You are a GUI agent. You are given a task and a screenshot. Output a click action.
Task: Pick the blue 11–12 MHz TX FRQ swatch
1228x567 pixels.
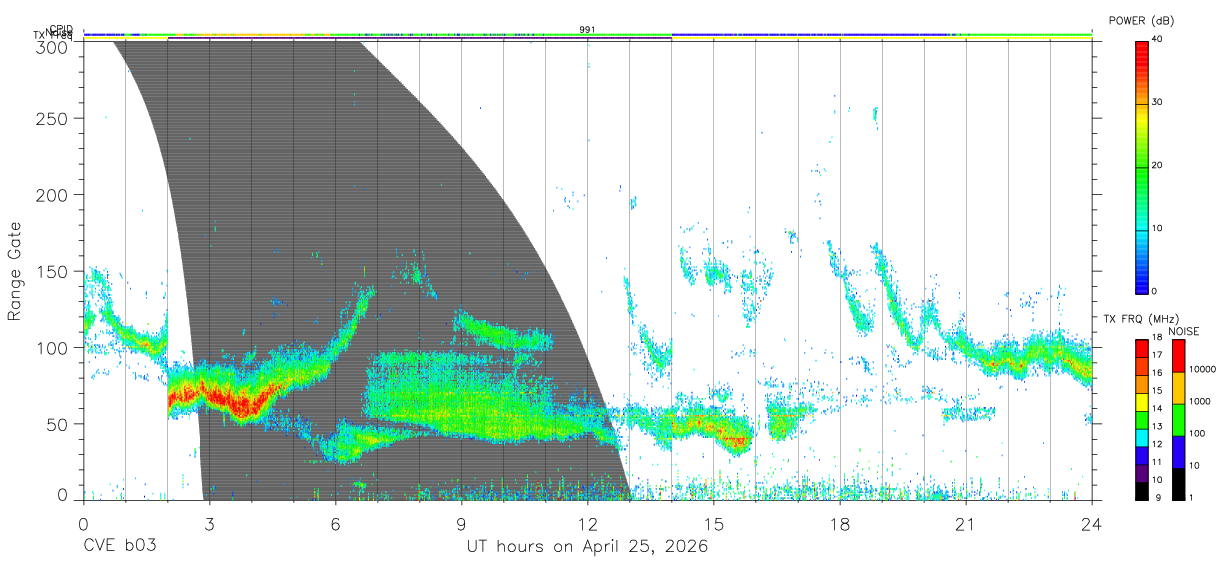pos(1141,456)
